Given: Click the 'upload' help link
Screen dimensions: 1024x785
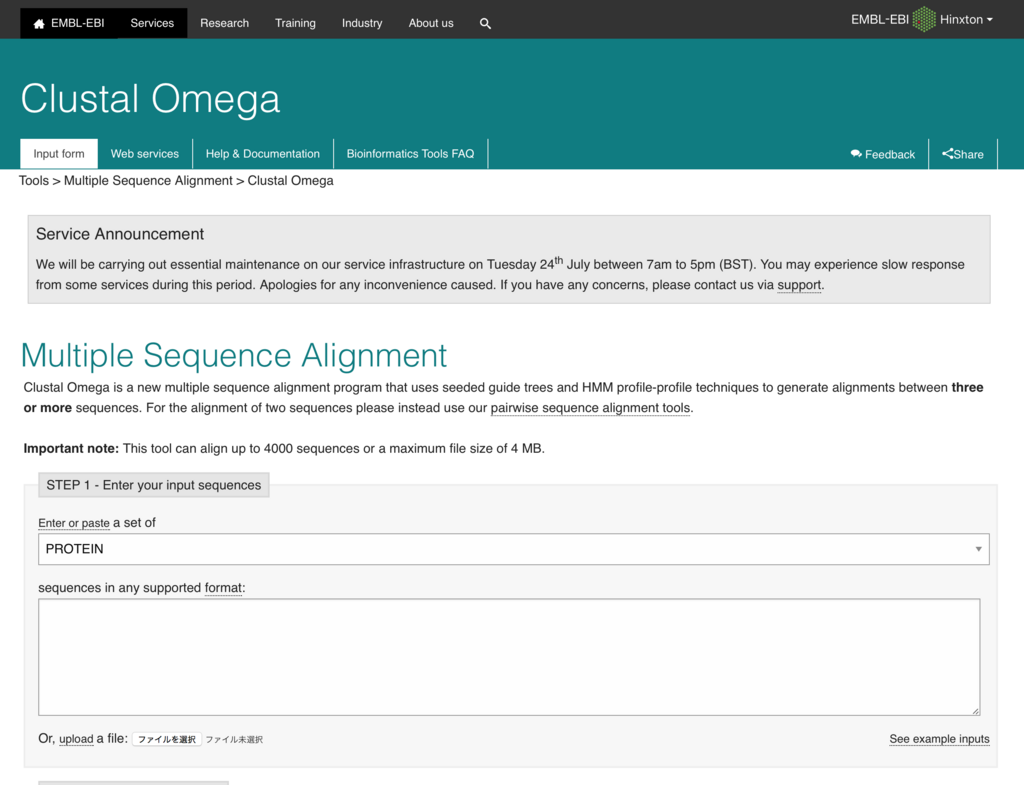Looking at the screenshot, I should (x=76, y=739).
